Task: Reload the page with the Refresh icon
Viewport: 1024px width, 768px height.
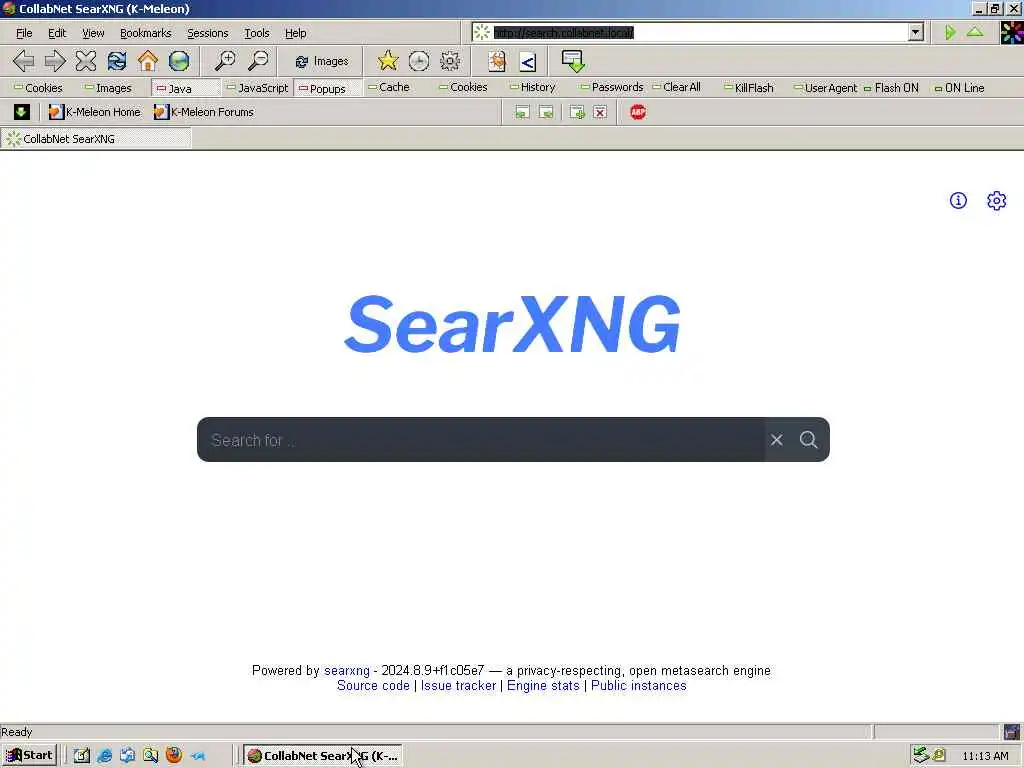Action: tap(117, 61)
